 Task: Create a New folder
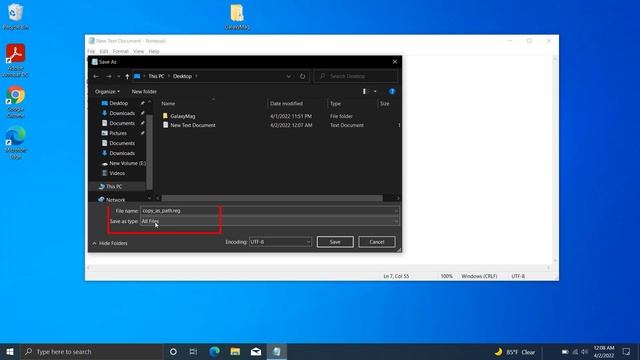click(x=144, y=91)
